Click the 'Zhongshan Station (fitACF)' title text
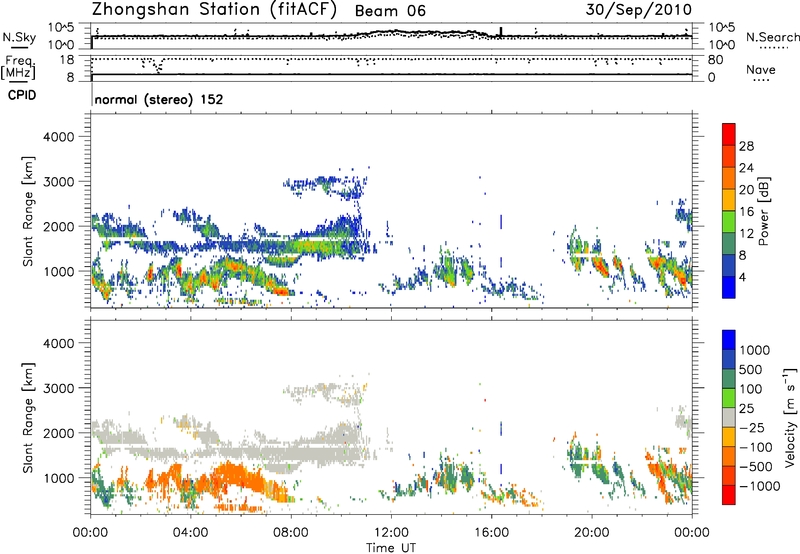Image resolution: width=800 pixels, height=554 pixels. tap(214, 10)
